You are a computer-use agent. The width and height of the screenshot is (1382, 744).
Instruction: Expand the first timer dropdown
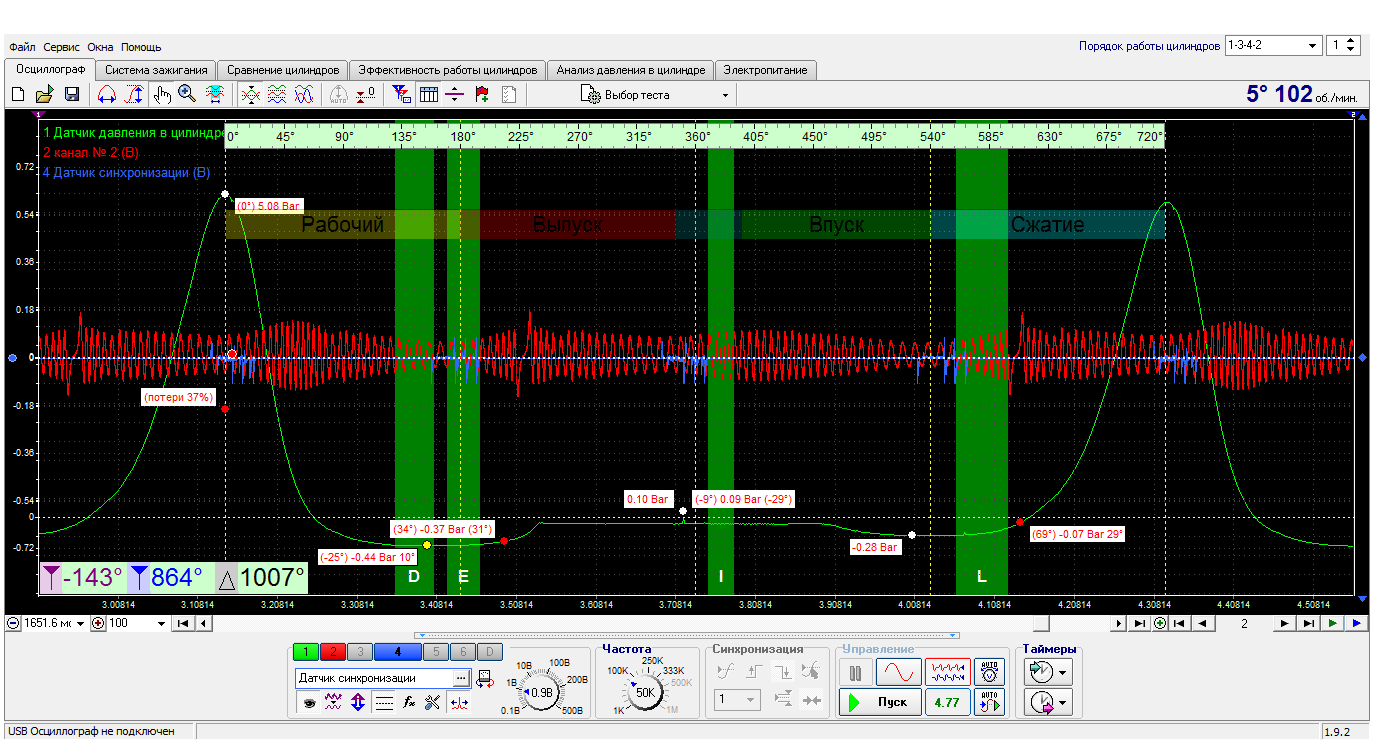(x=1062, y=671)
